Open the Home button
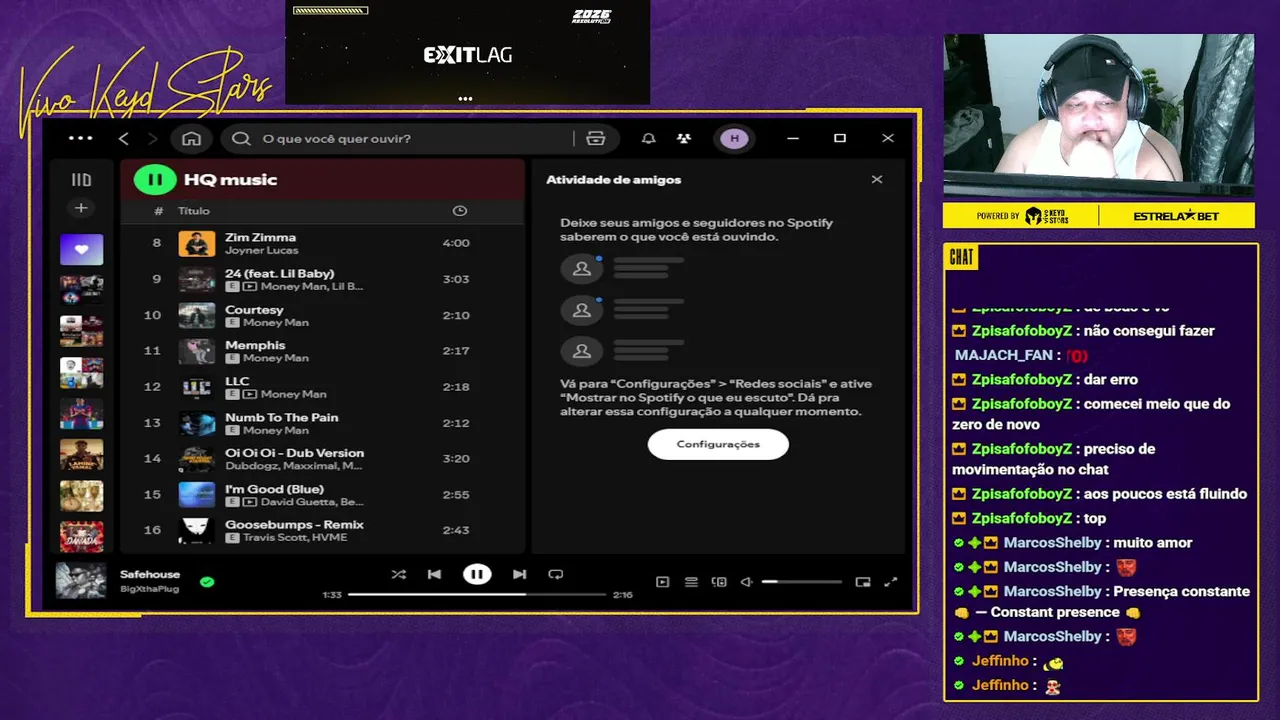 (x=192, y=138)
